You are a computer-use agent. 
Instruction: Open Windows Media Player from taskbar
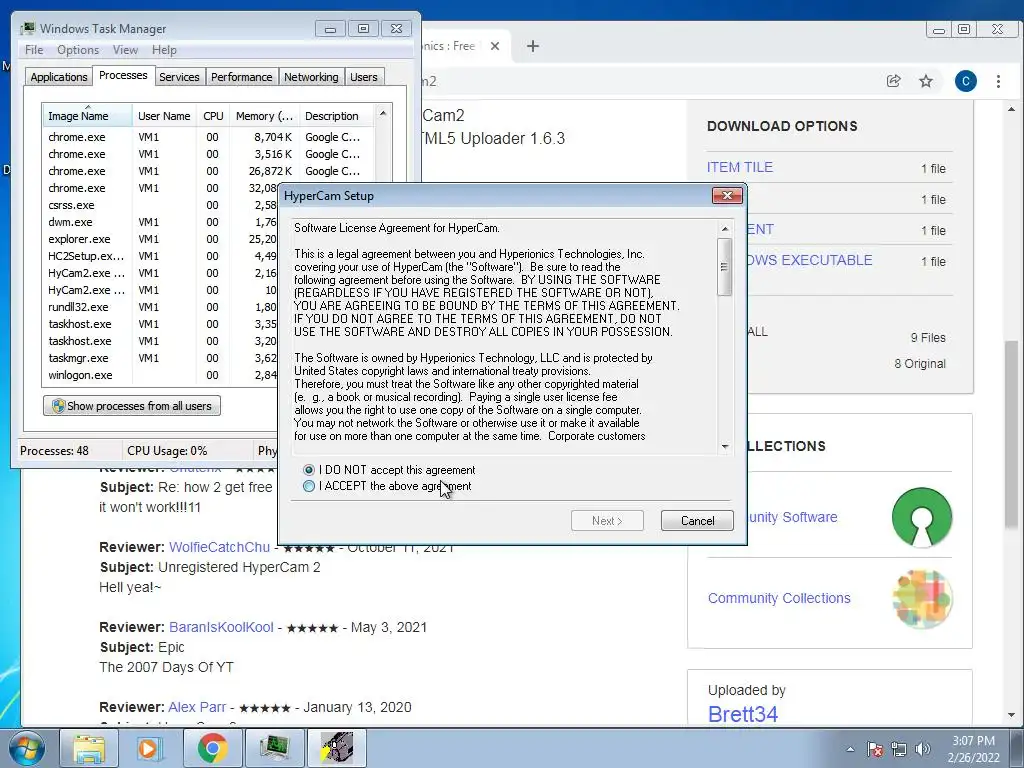point(150,748)
